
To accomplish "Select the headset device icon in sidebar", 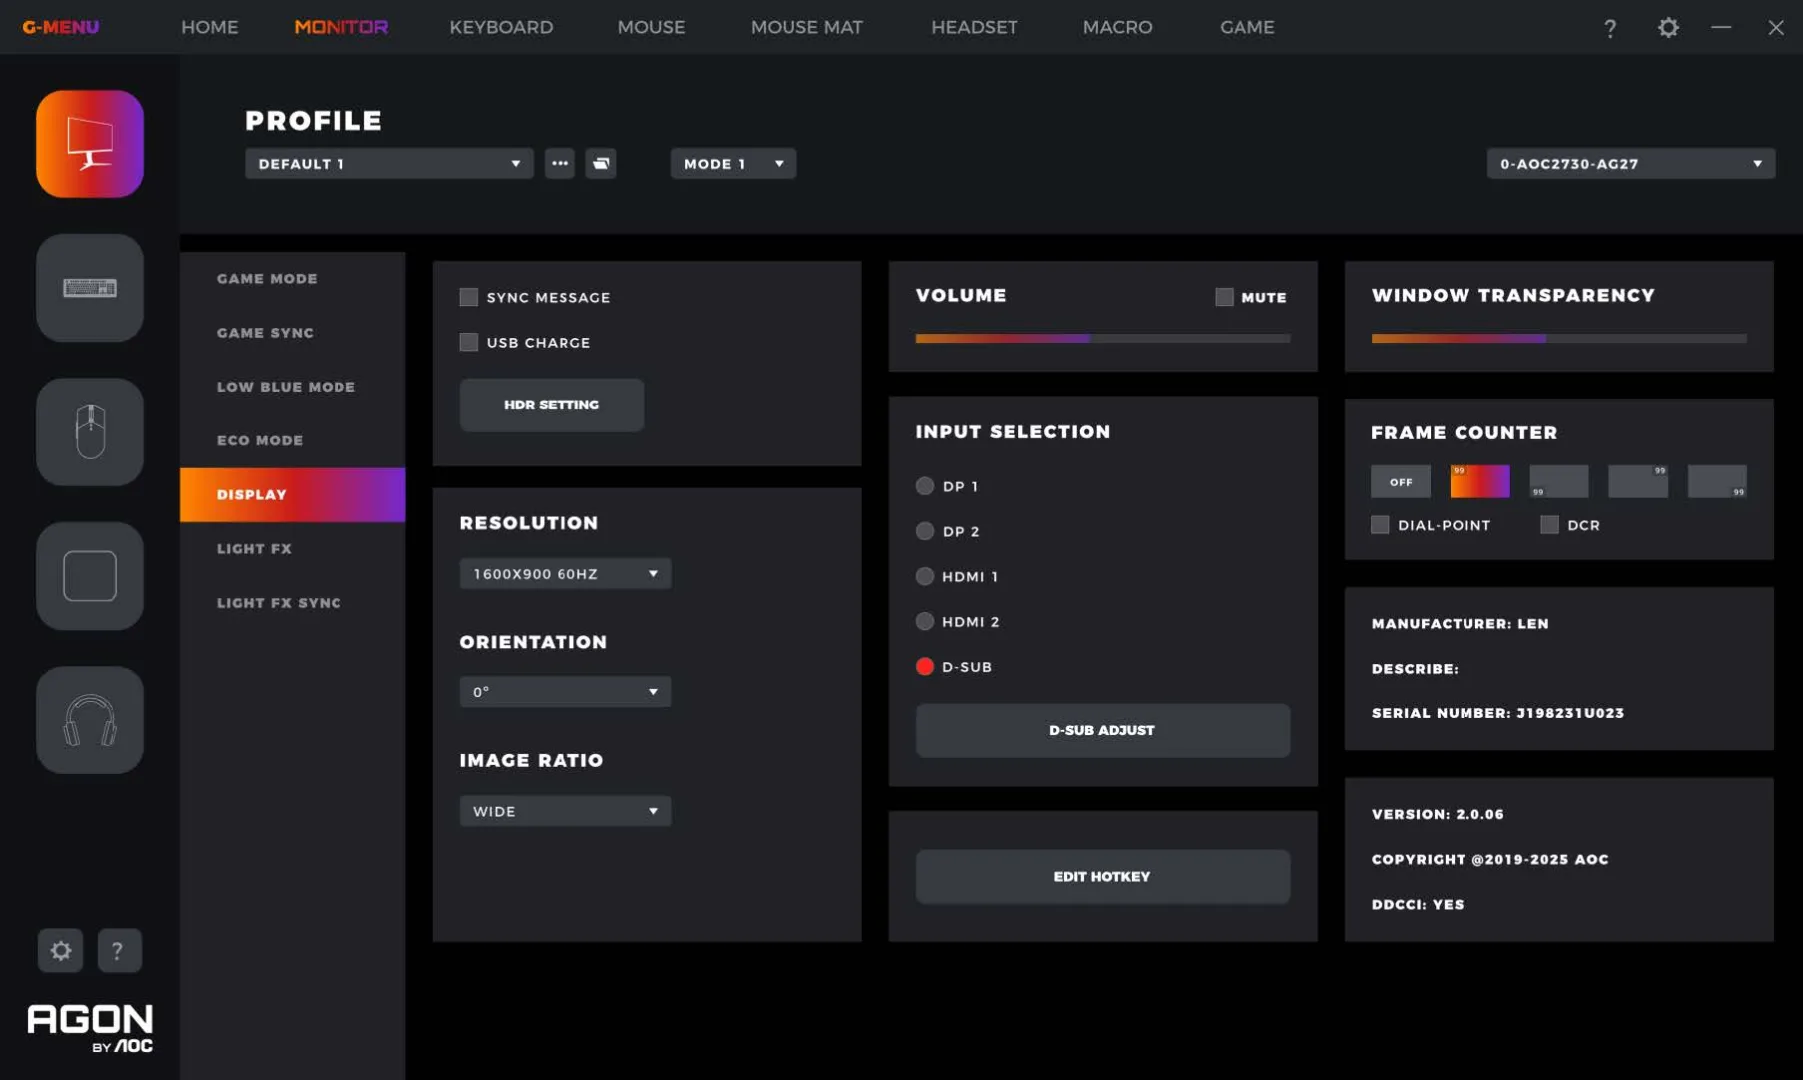I will click(90, 720).
